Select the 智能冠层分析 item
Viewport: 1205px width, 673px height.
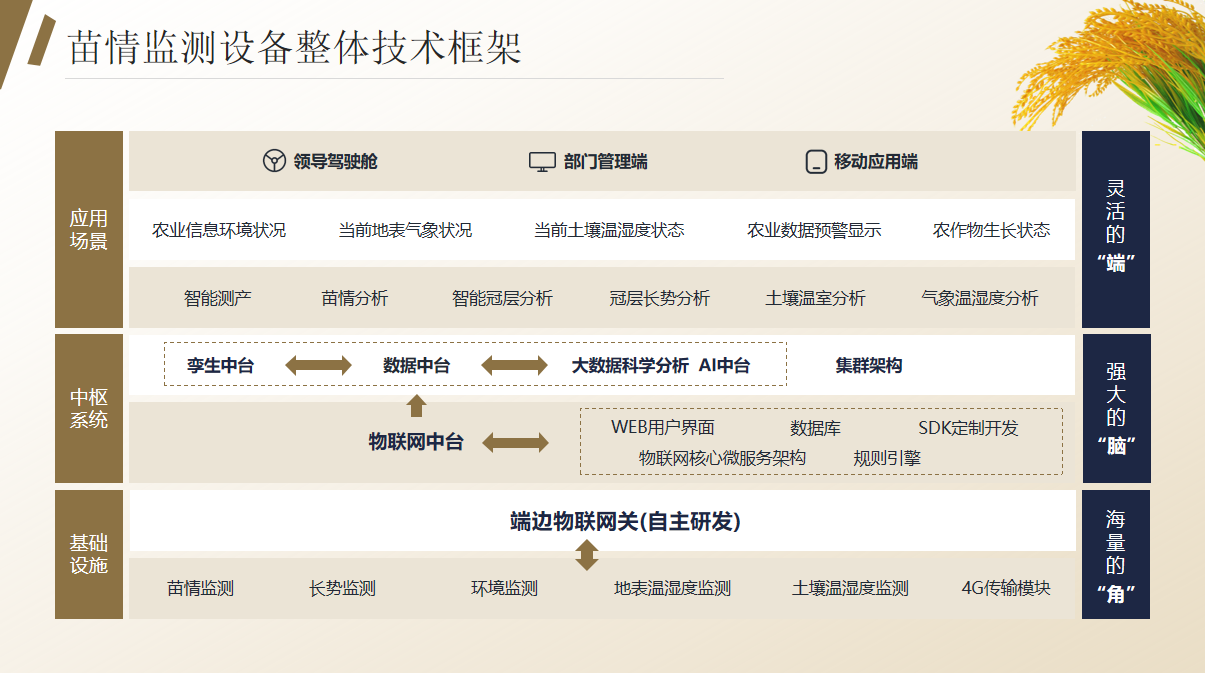tap(502, 298)
